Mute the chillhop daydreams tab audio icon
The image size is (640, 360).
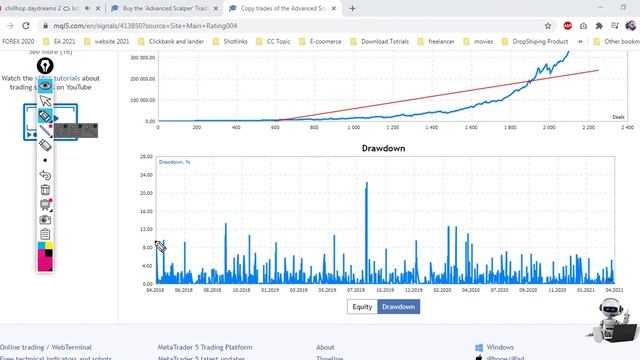(x=87, y=8)
